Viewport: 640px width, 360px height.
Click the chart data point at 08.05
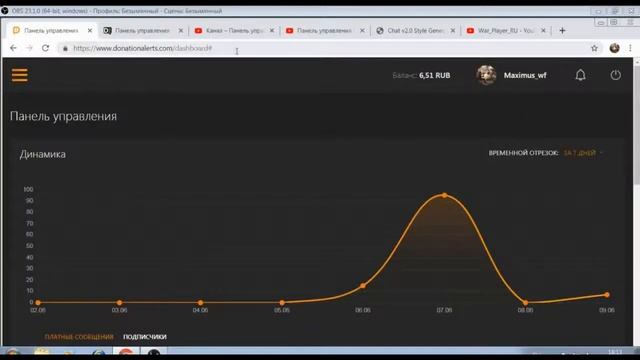[x=525, y=303]
